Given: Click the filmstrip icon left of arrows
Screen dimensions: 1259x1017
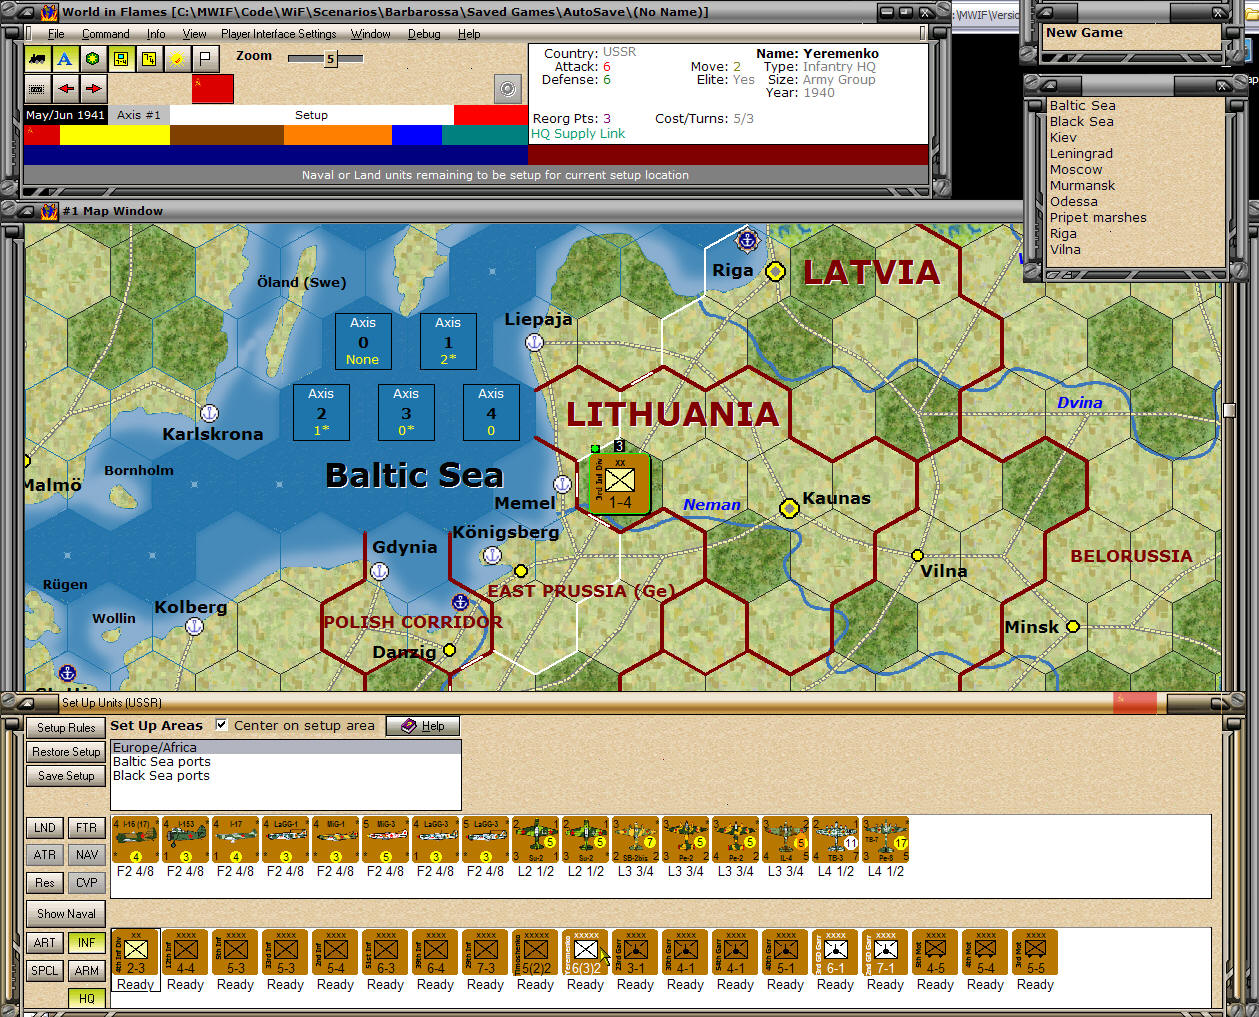Looking at the screenshot, I should coord(37,88).
